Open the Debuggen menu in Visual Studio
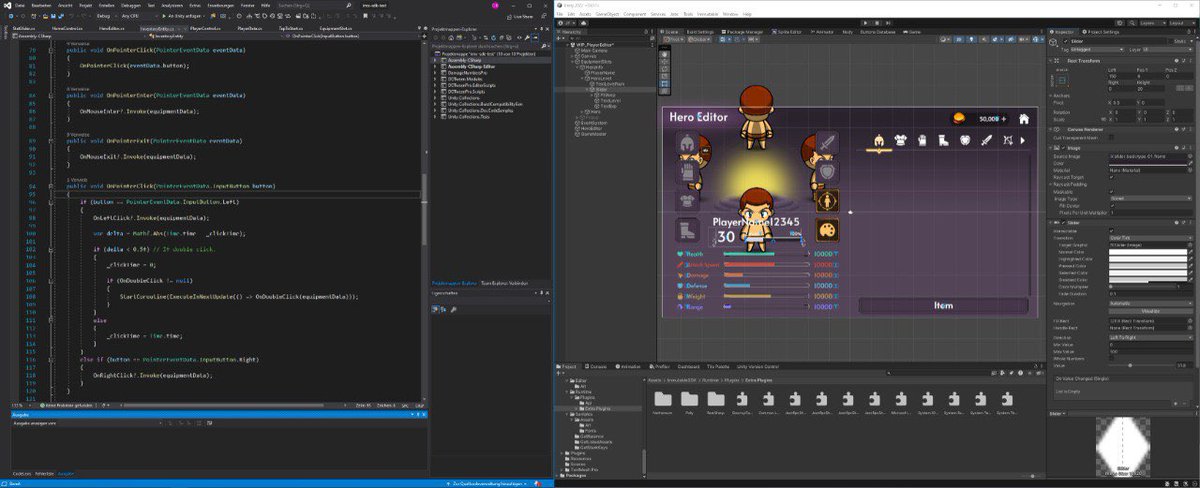The height and width of the screenshot is (488, 1200). click(x=130, y=5)
